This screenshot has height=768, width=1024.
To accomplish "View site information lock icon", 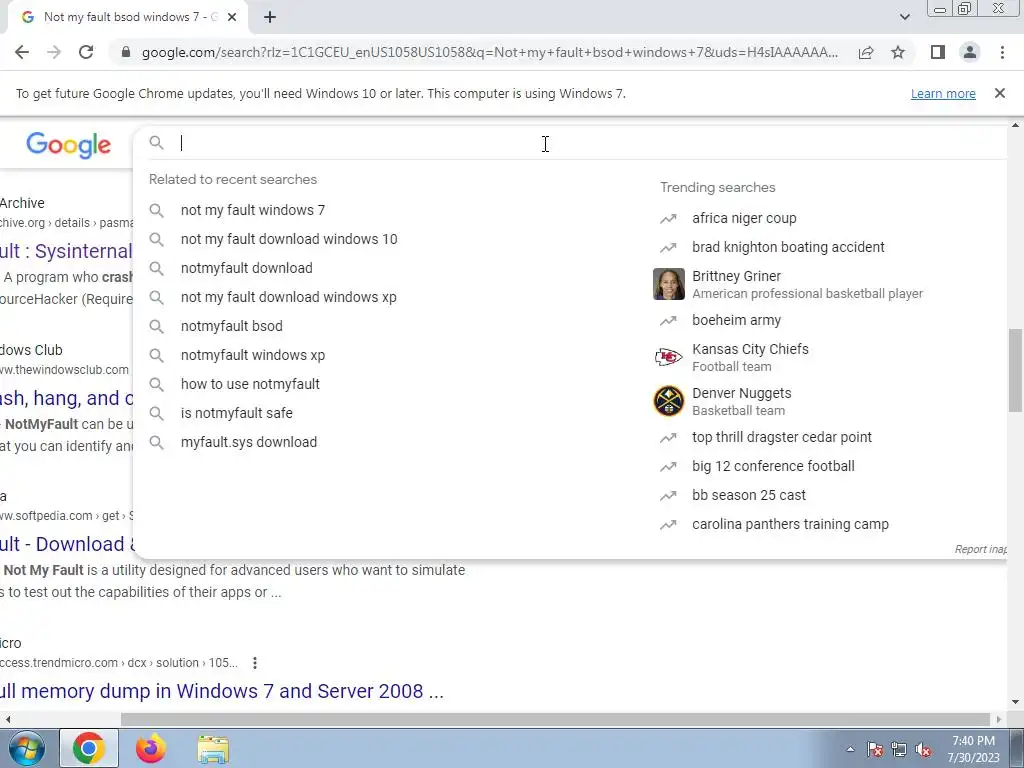I will click(x=126, y=52).
